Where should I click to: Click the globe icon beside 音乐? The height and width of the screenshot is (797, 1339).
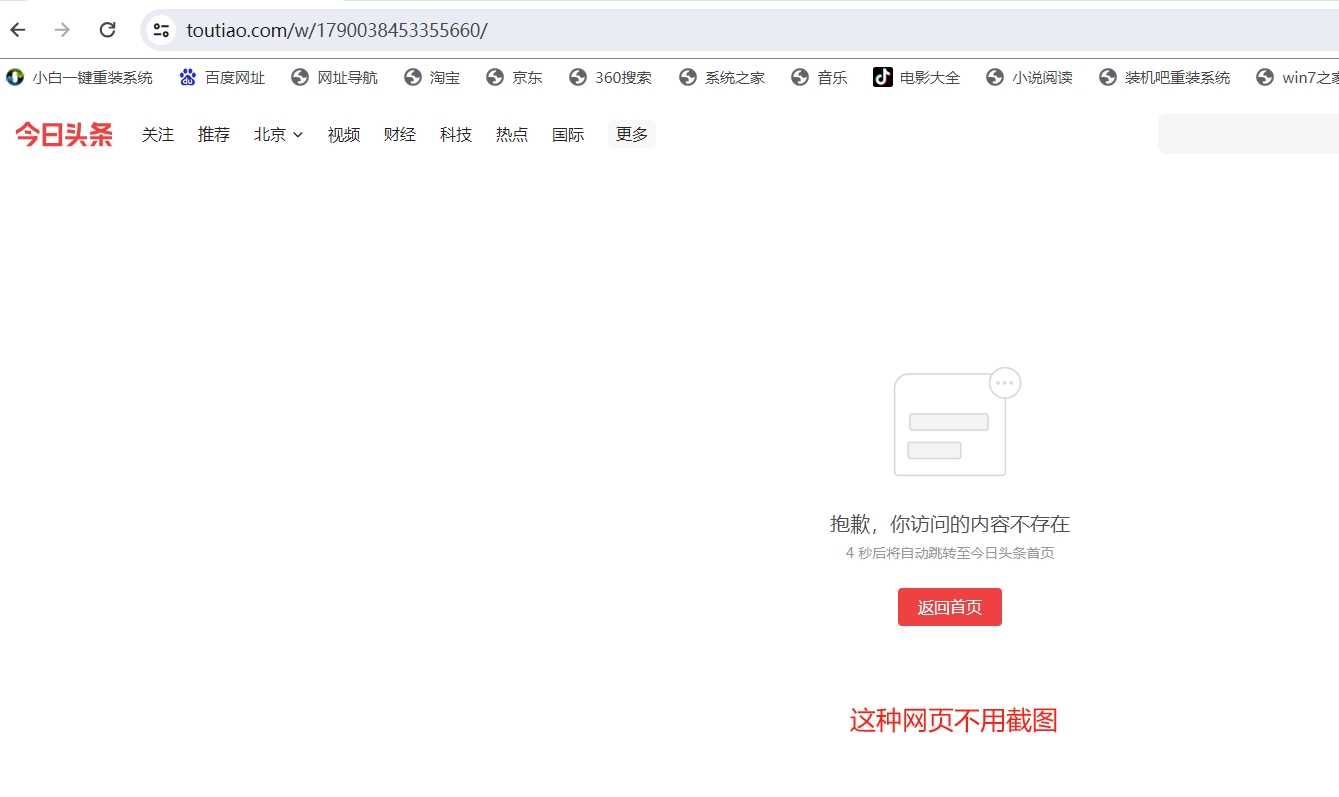[800, 77]
